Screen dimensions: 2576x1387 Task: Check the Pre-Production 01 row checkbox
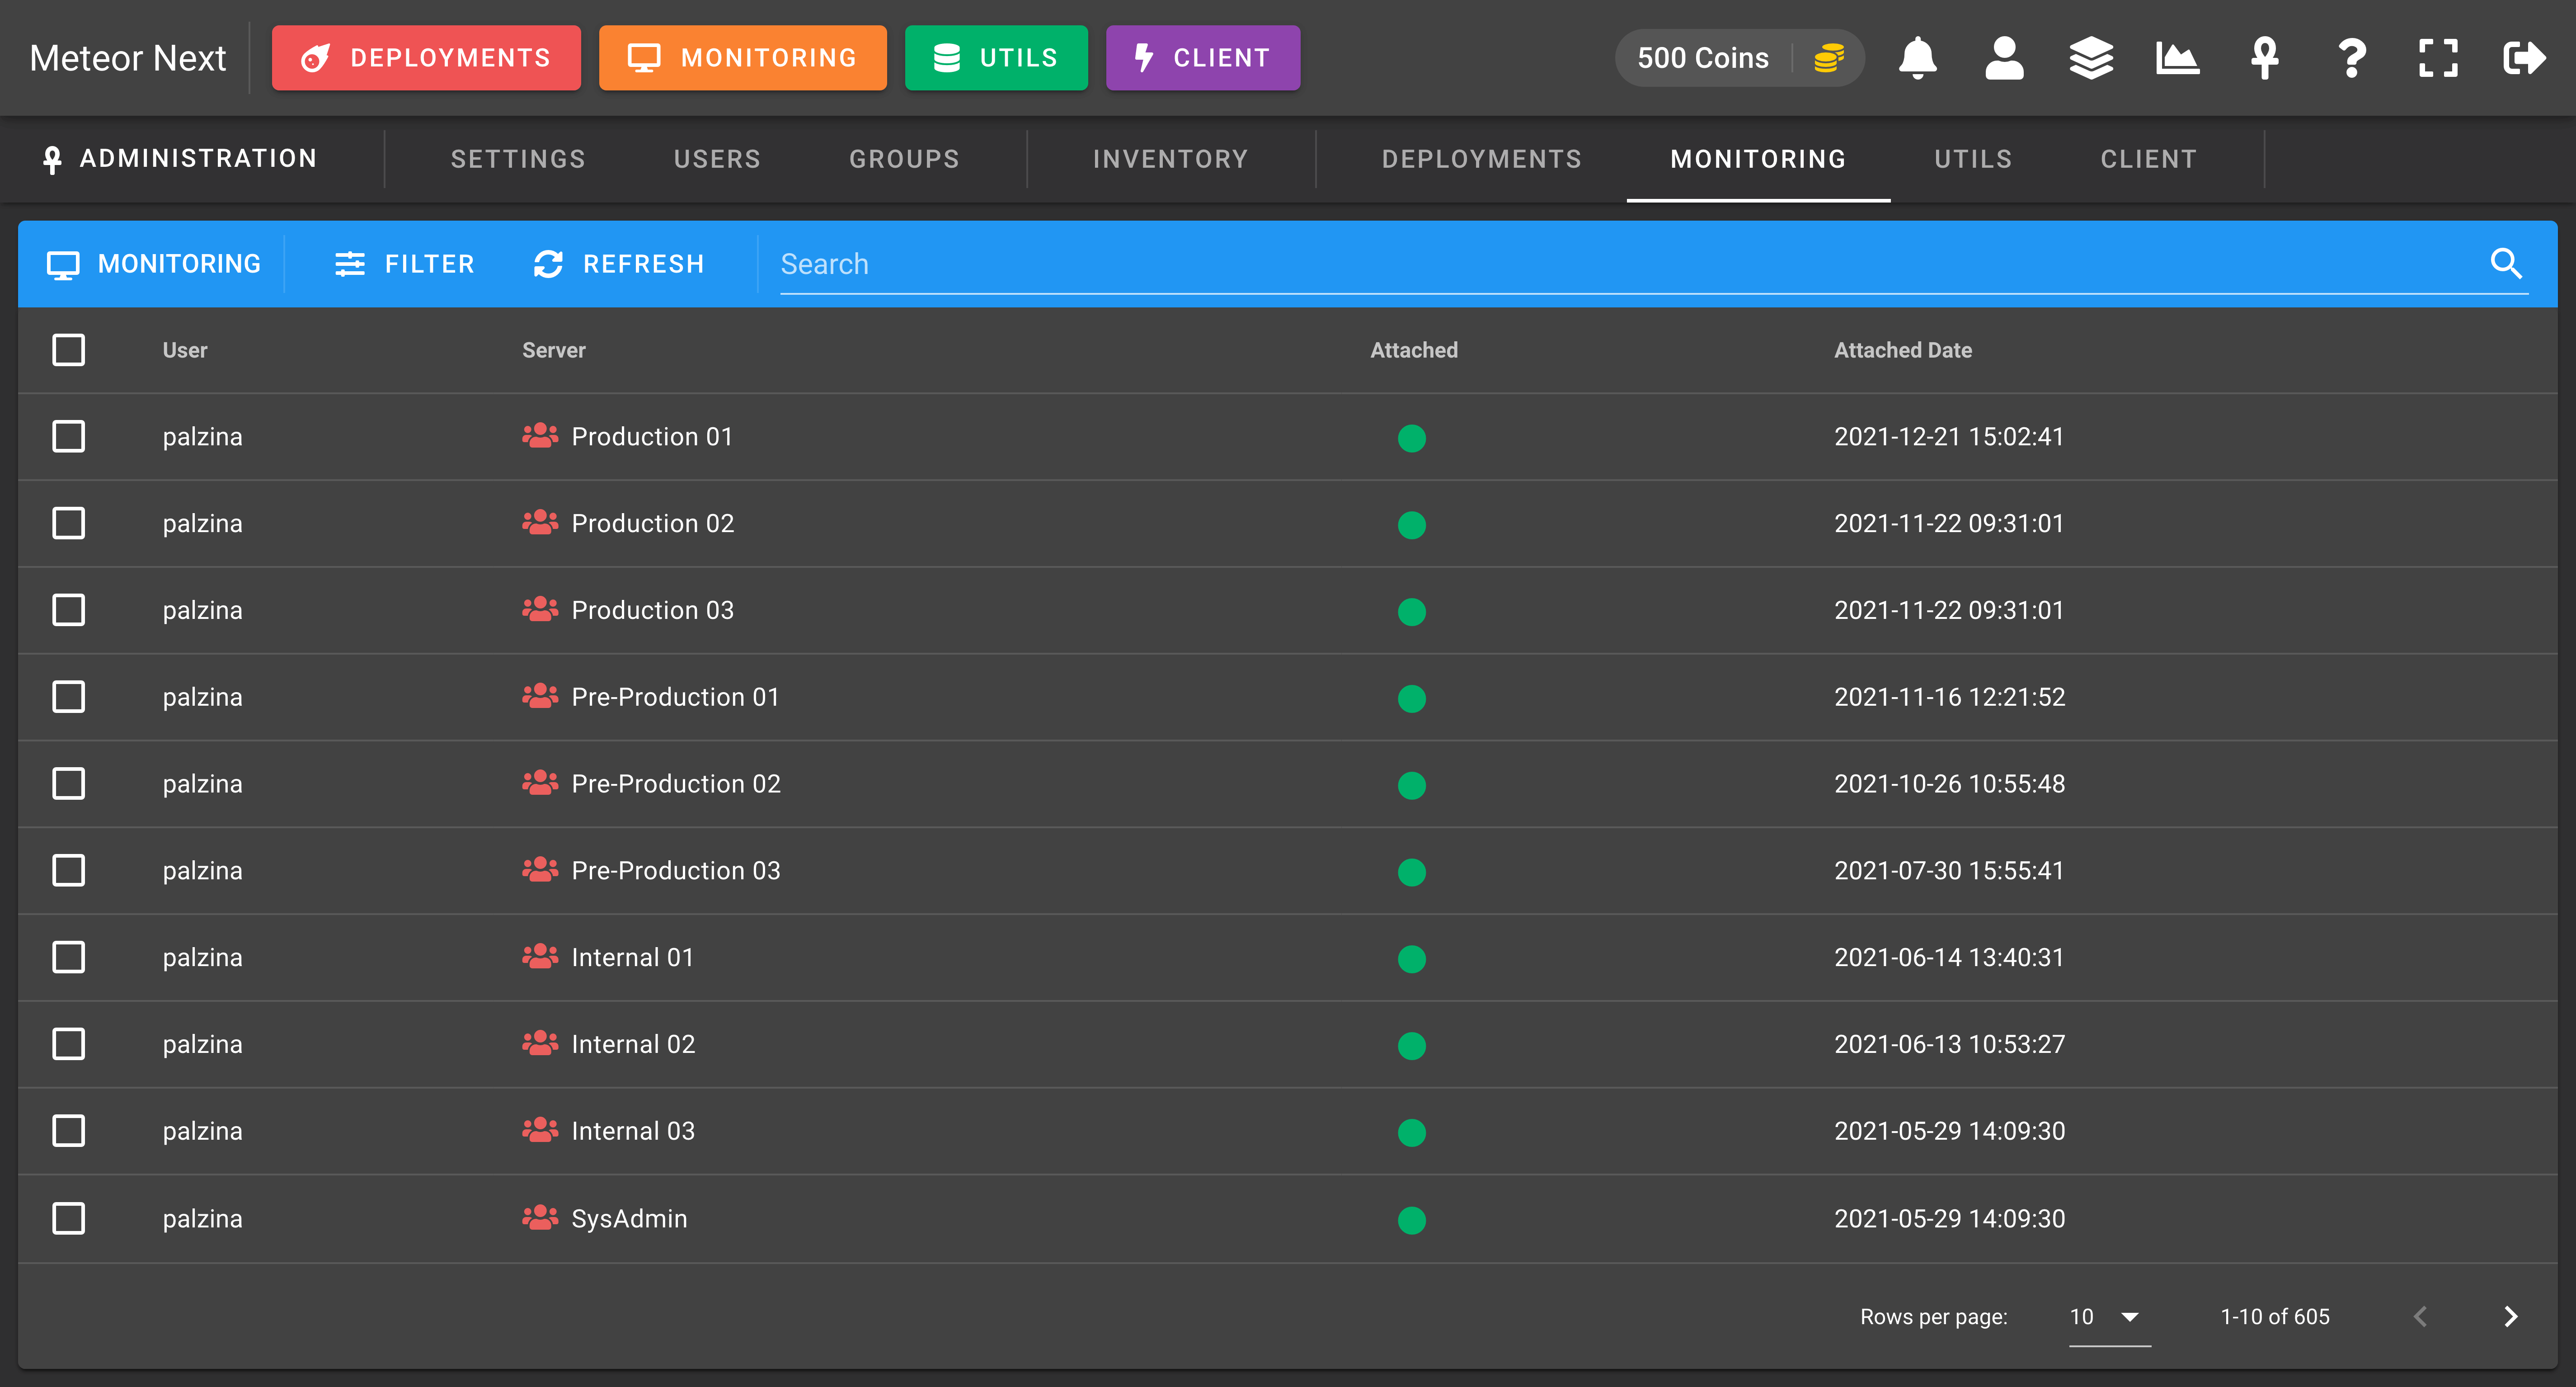click(68, 696)
